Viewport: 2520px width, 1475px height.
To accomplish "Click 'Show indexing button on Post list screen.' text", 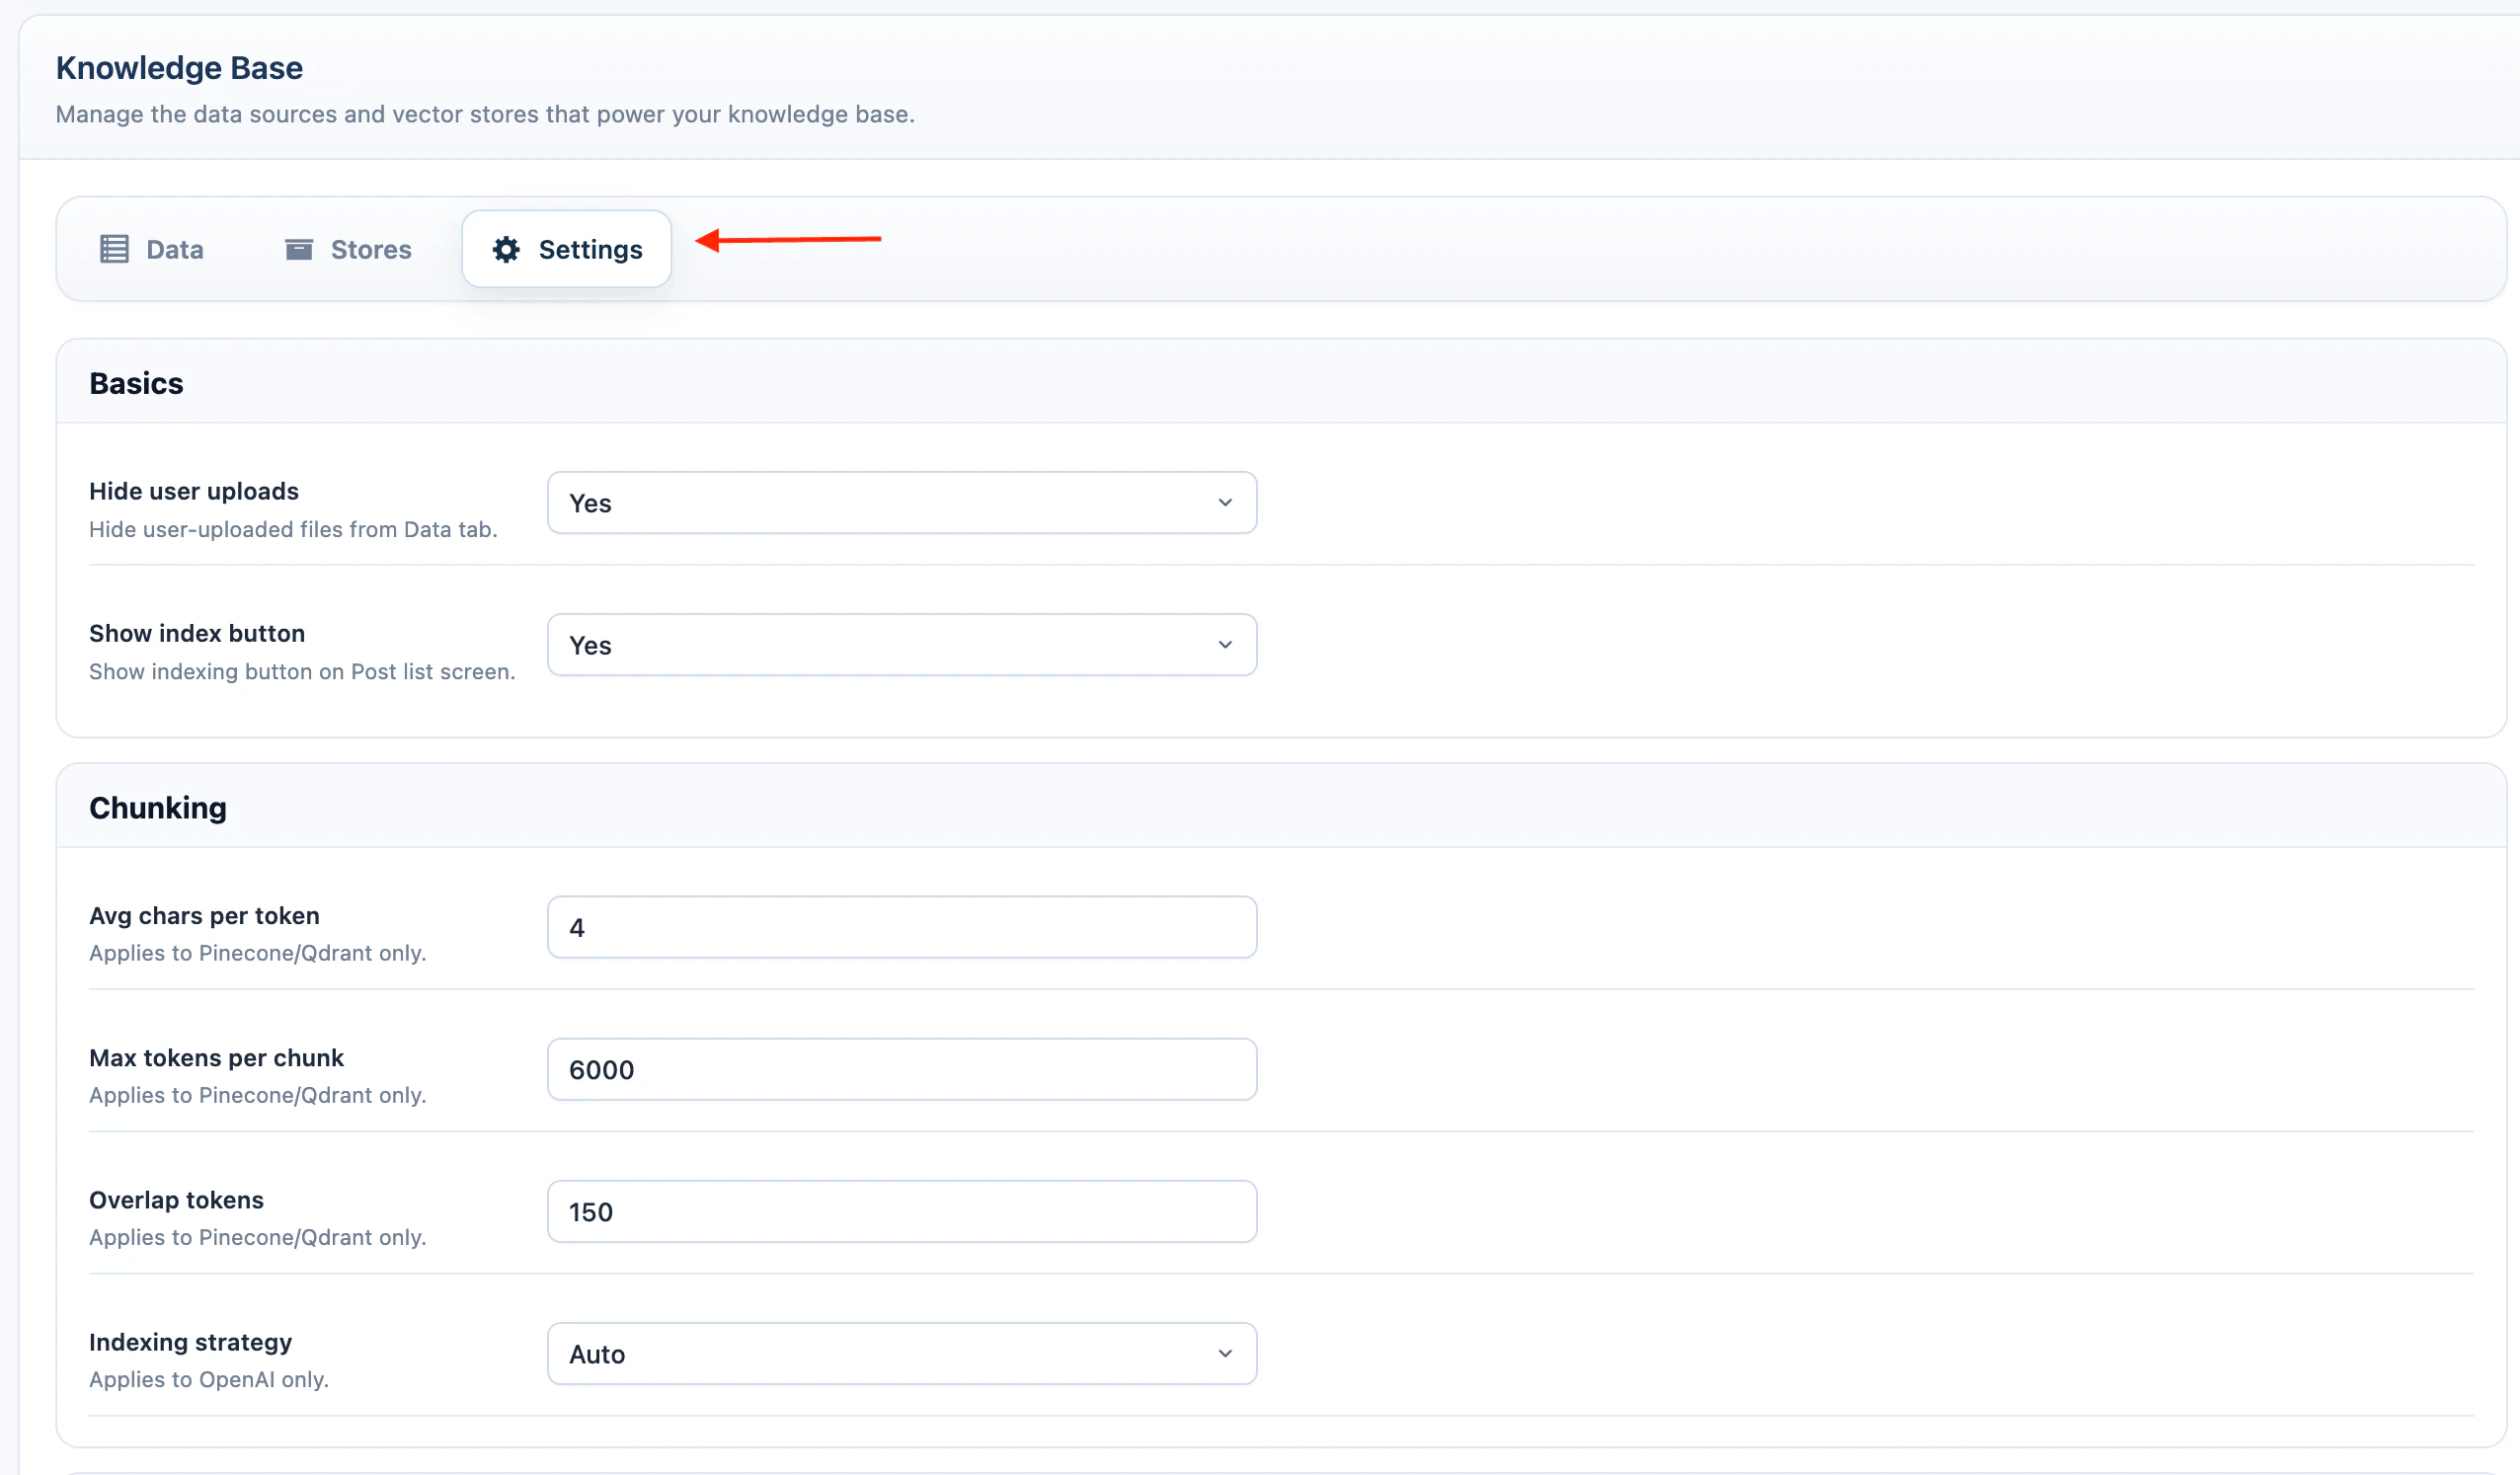I will coord(302,672).
